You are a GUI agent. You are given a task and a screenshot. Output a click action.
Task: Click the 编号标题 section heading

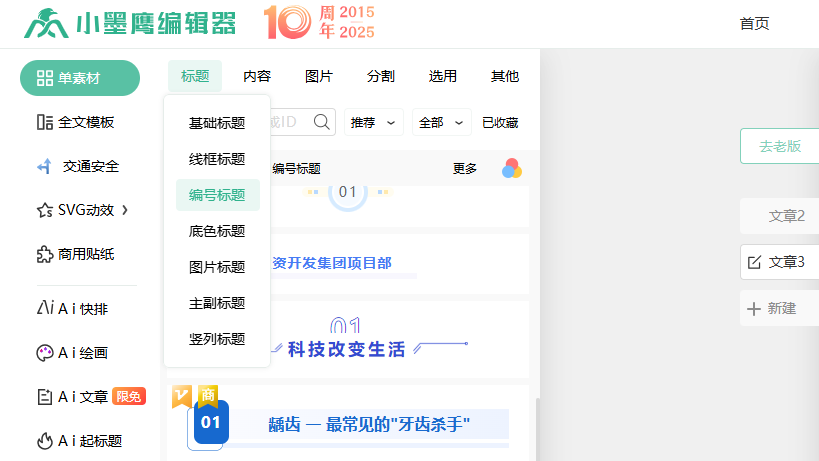296,169
